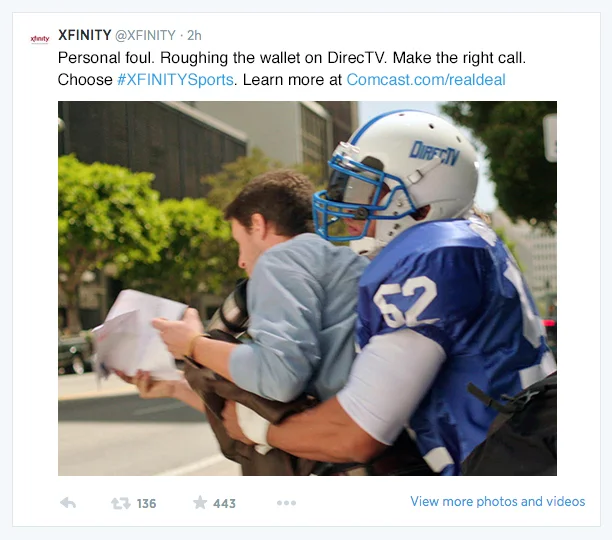This screenshot has width=612, height=540.
Task: Click View more photos and videos
Action: (498, 501)
